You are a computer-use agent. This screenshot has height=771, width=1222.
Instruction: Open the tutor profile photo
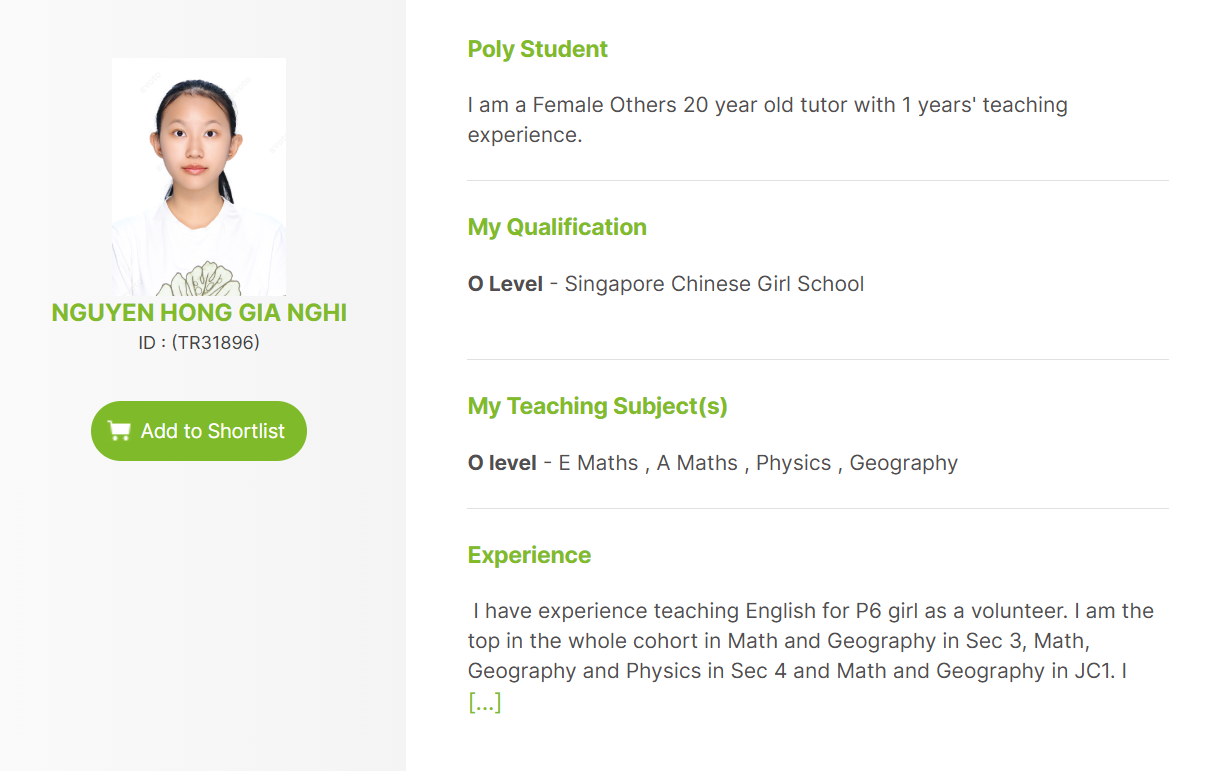pos(199,177)
